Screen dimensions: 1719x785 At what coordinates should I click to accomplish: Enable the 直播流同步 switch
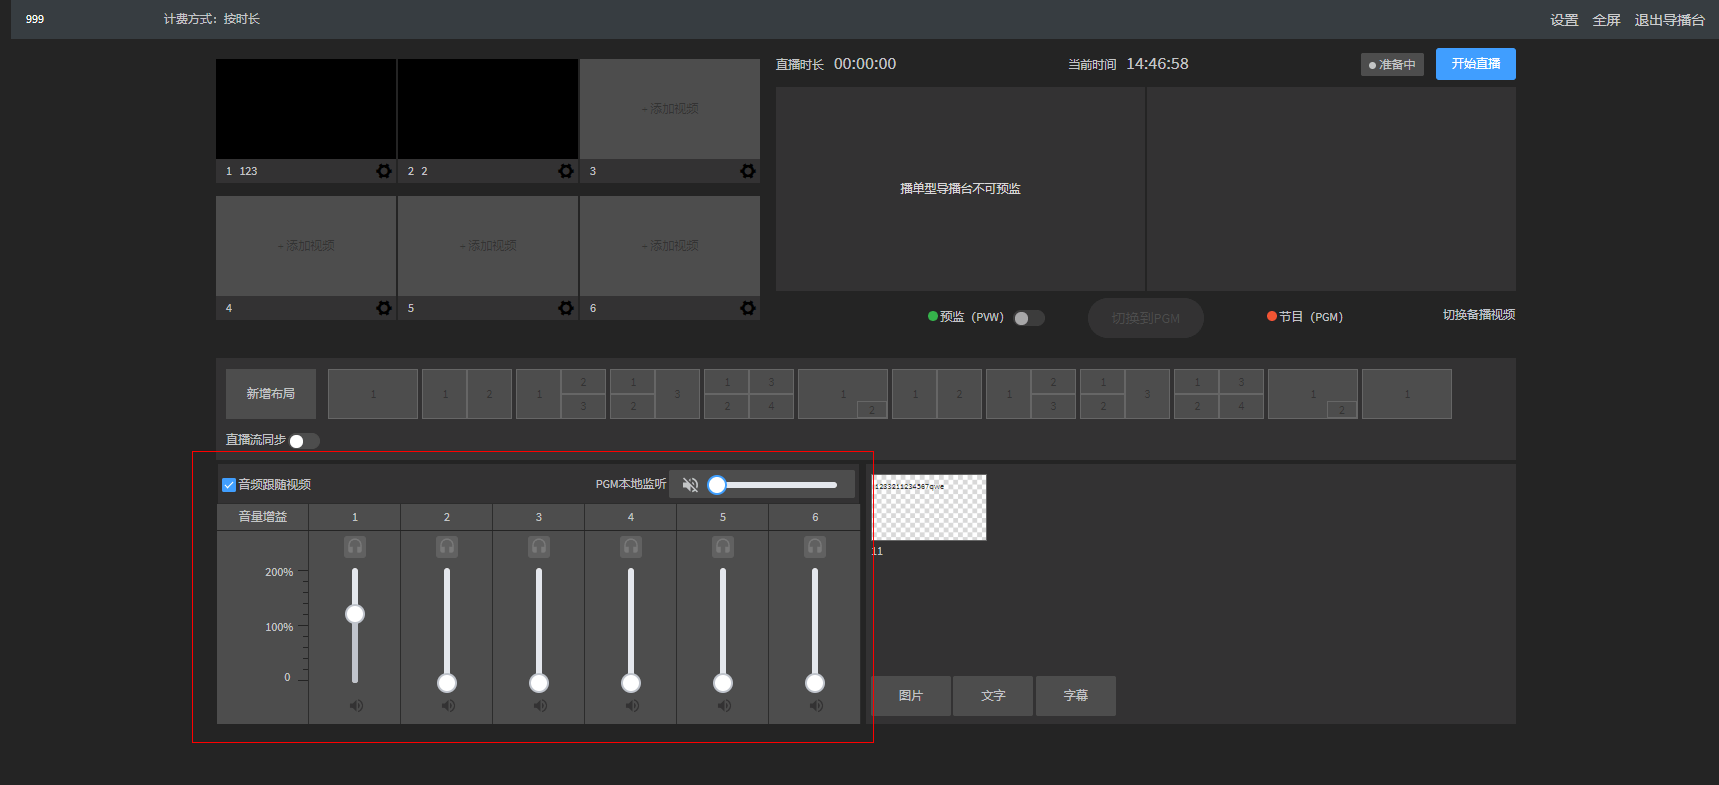pyautogui.click(x=304, y=441)
